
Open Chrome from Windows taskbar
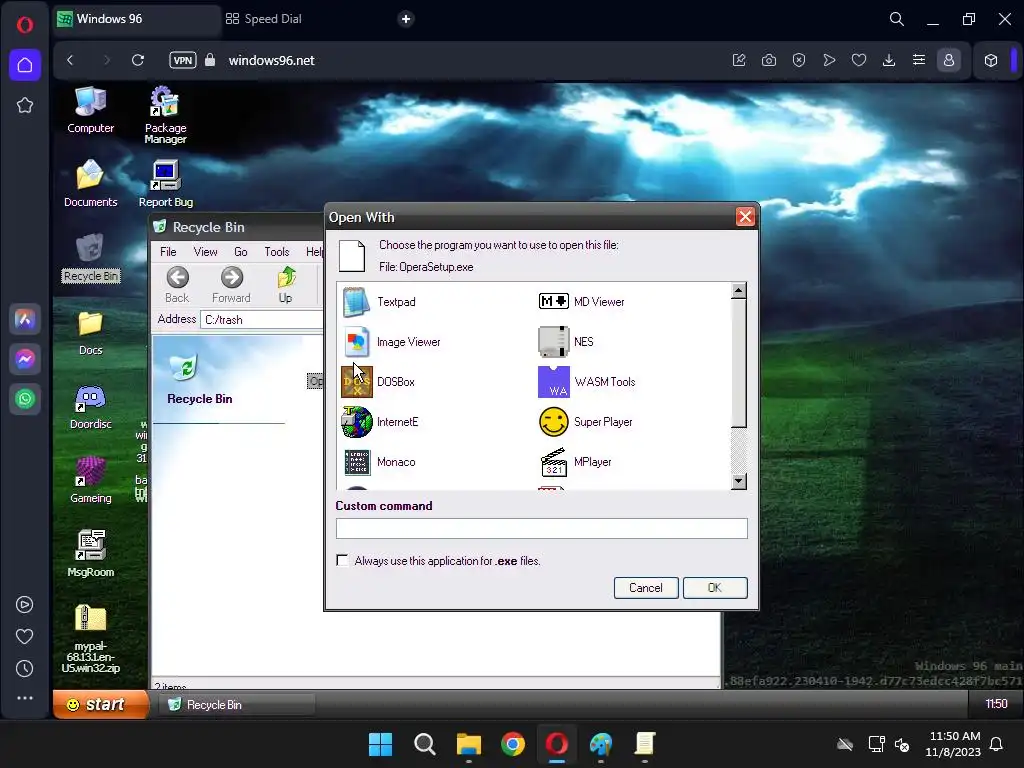(513, 744)
